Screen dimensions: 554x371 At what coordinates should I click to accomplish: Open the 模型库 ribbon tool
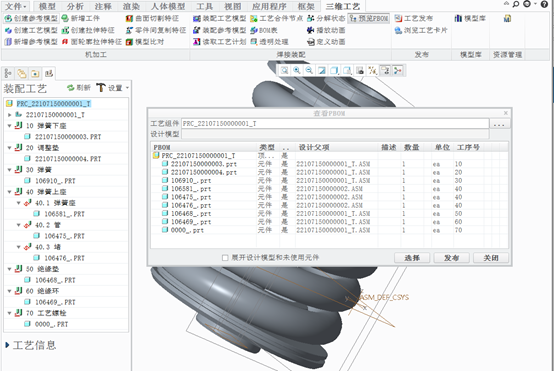coord(470,18)
